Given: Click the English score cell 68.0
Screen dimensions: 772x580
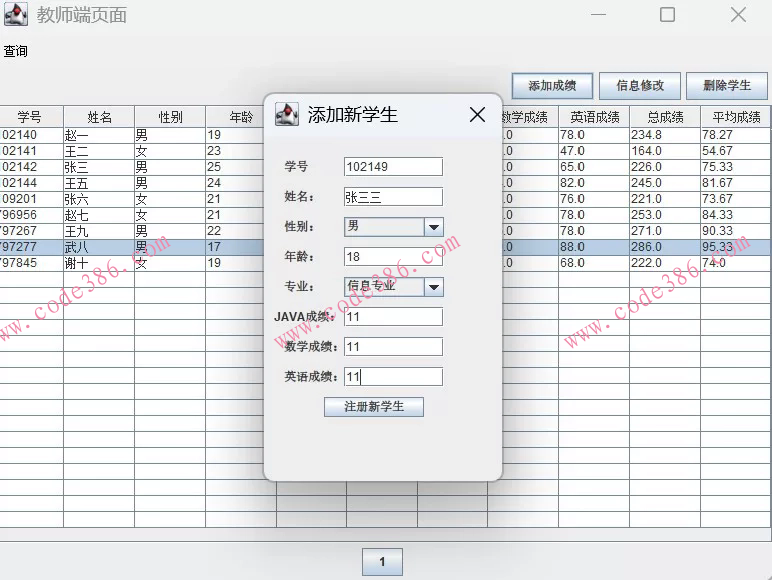Looking at the screenshot, I should (594, 263).
